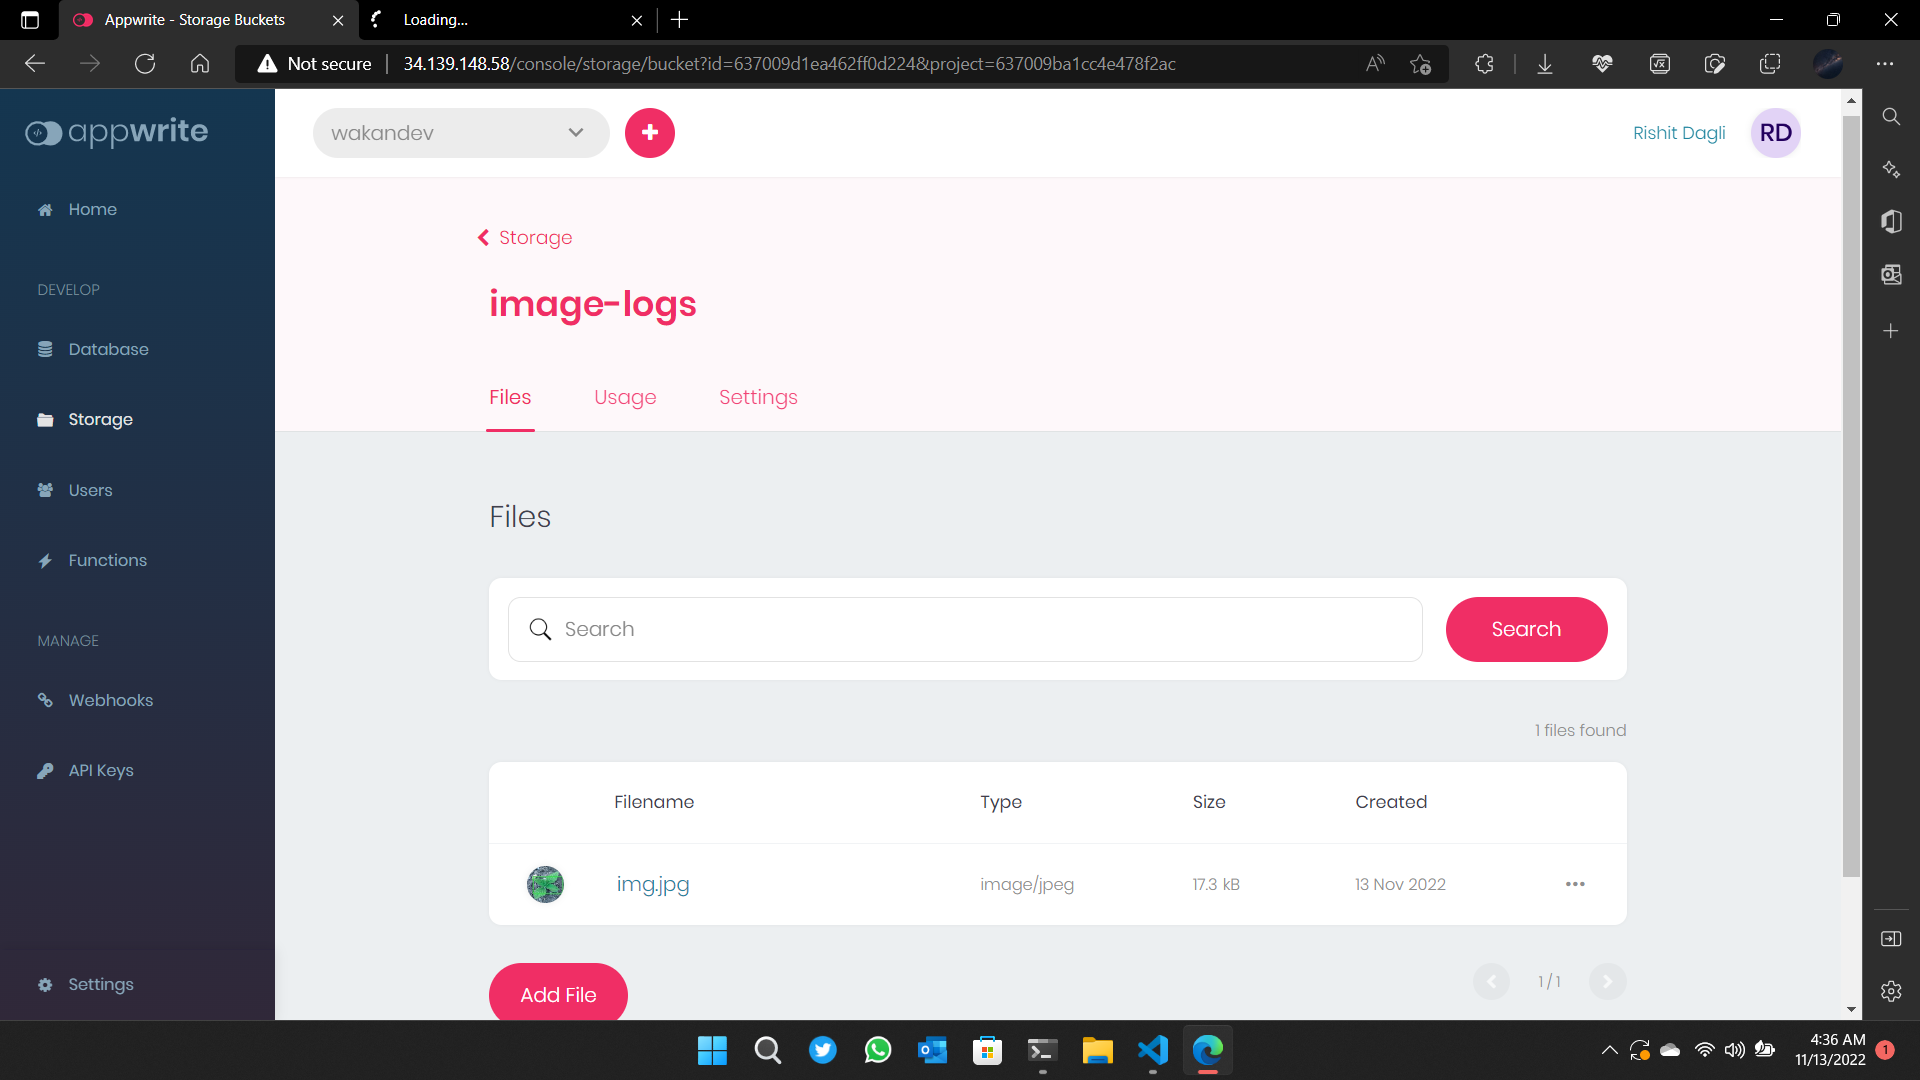Click the browser refresh icon

click(x=145, y=64)
